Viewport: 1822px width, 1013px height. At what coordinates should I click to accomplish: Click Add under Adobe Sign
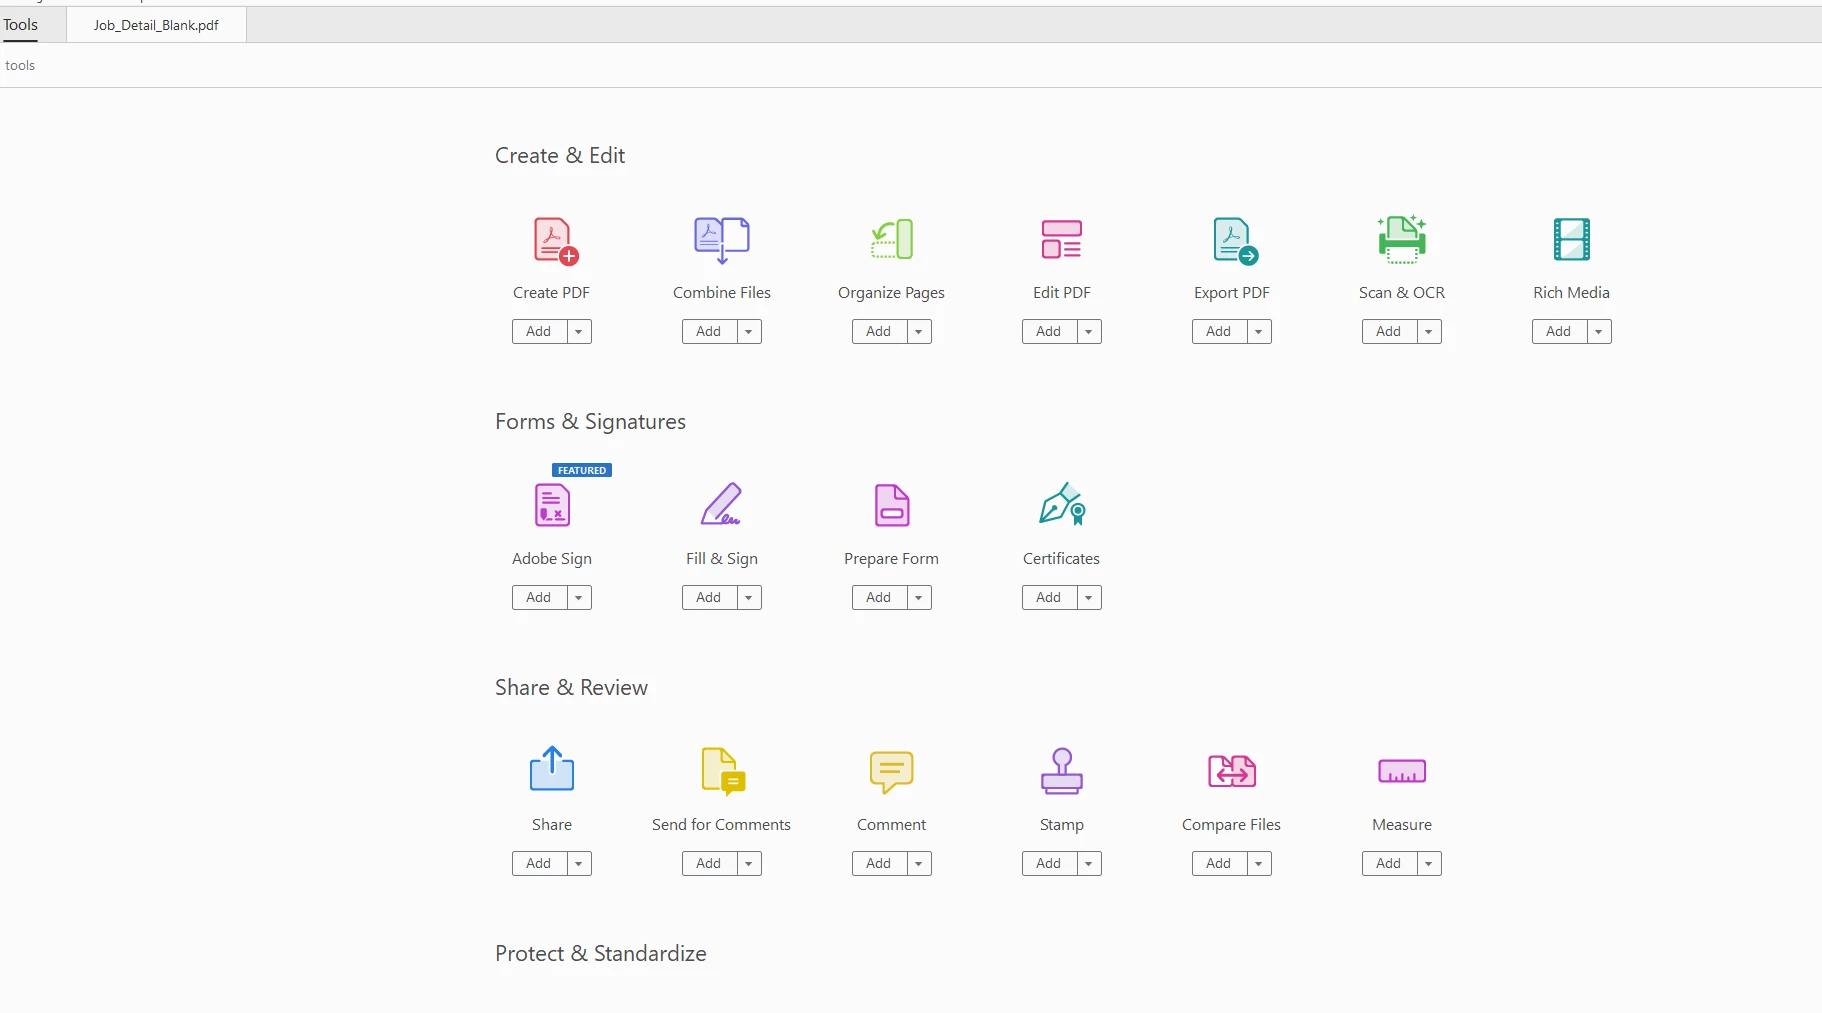539,598
